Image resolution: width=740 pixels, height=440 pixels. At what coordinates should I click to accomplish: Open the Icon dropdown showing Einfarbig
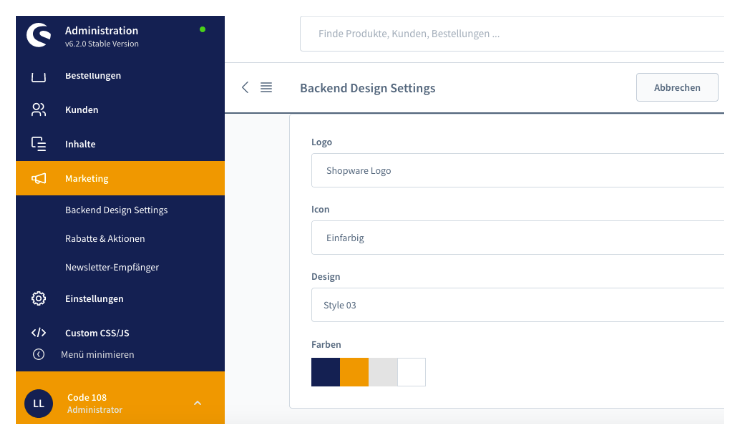tap(517, 238)
